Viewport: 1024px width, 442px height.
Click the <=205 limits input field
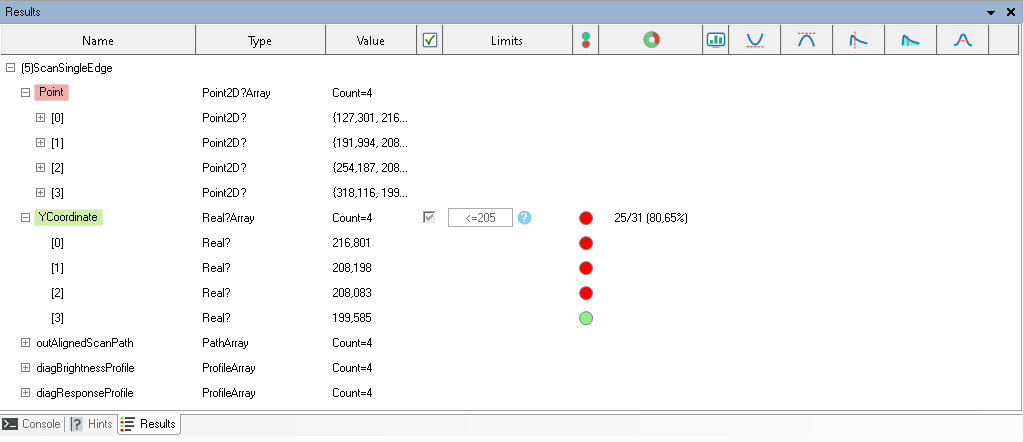[x=480, y=218]
